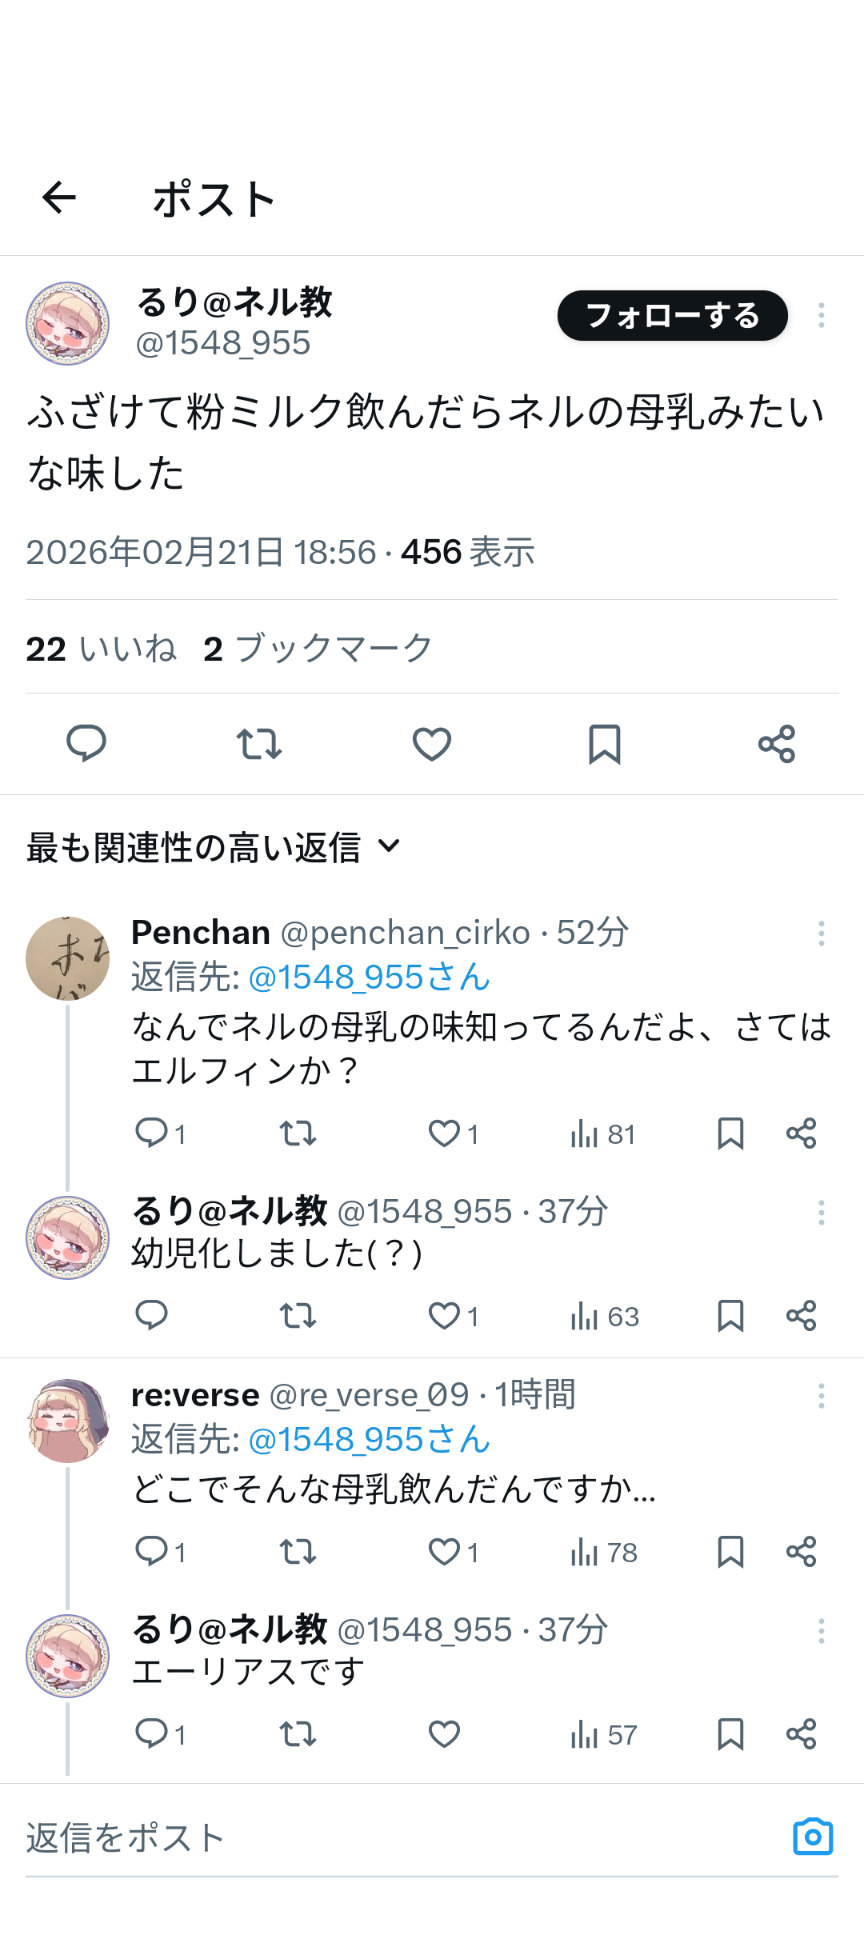
Task: Open three-dot menu on Penchan's reply
Action: [x=821, y=933]
